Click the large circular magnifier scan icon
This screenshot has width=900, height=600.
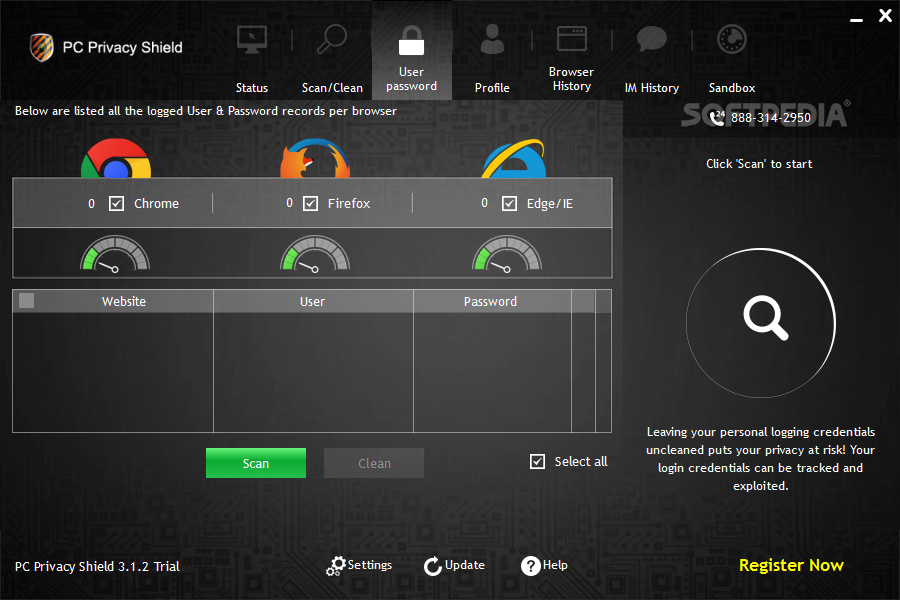pyautogui.click(x=761, y=323)
